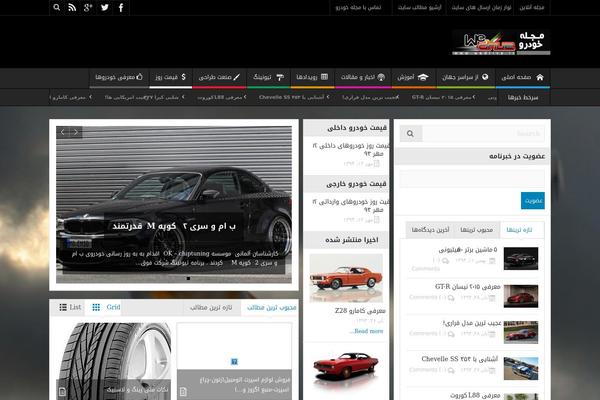Image resolution: width=600 pixels, height=400 pixels.
Task: Select the آخرین دیدگاهها sidebar tab
Action: tap(428, 229)
